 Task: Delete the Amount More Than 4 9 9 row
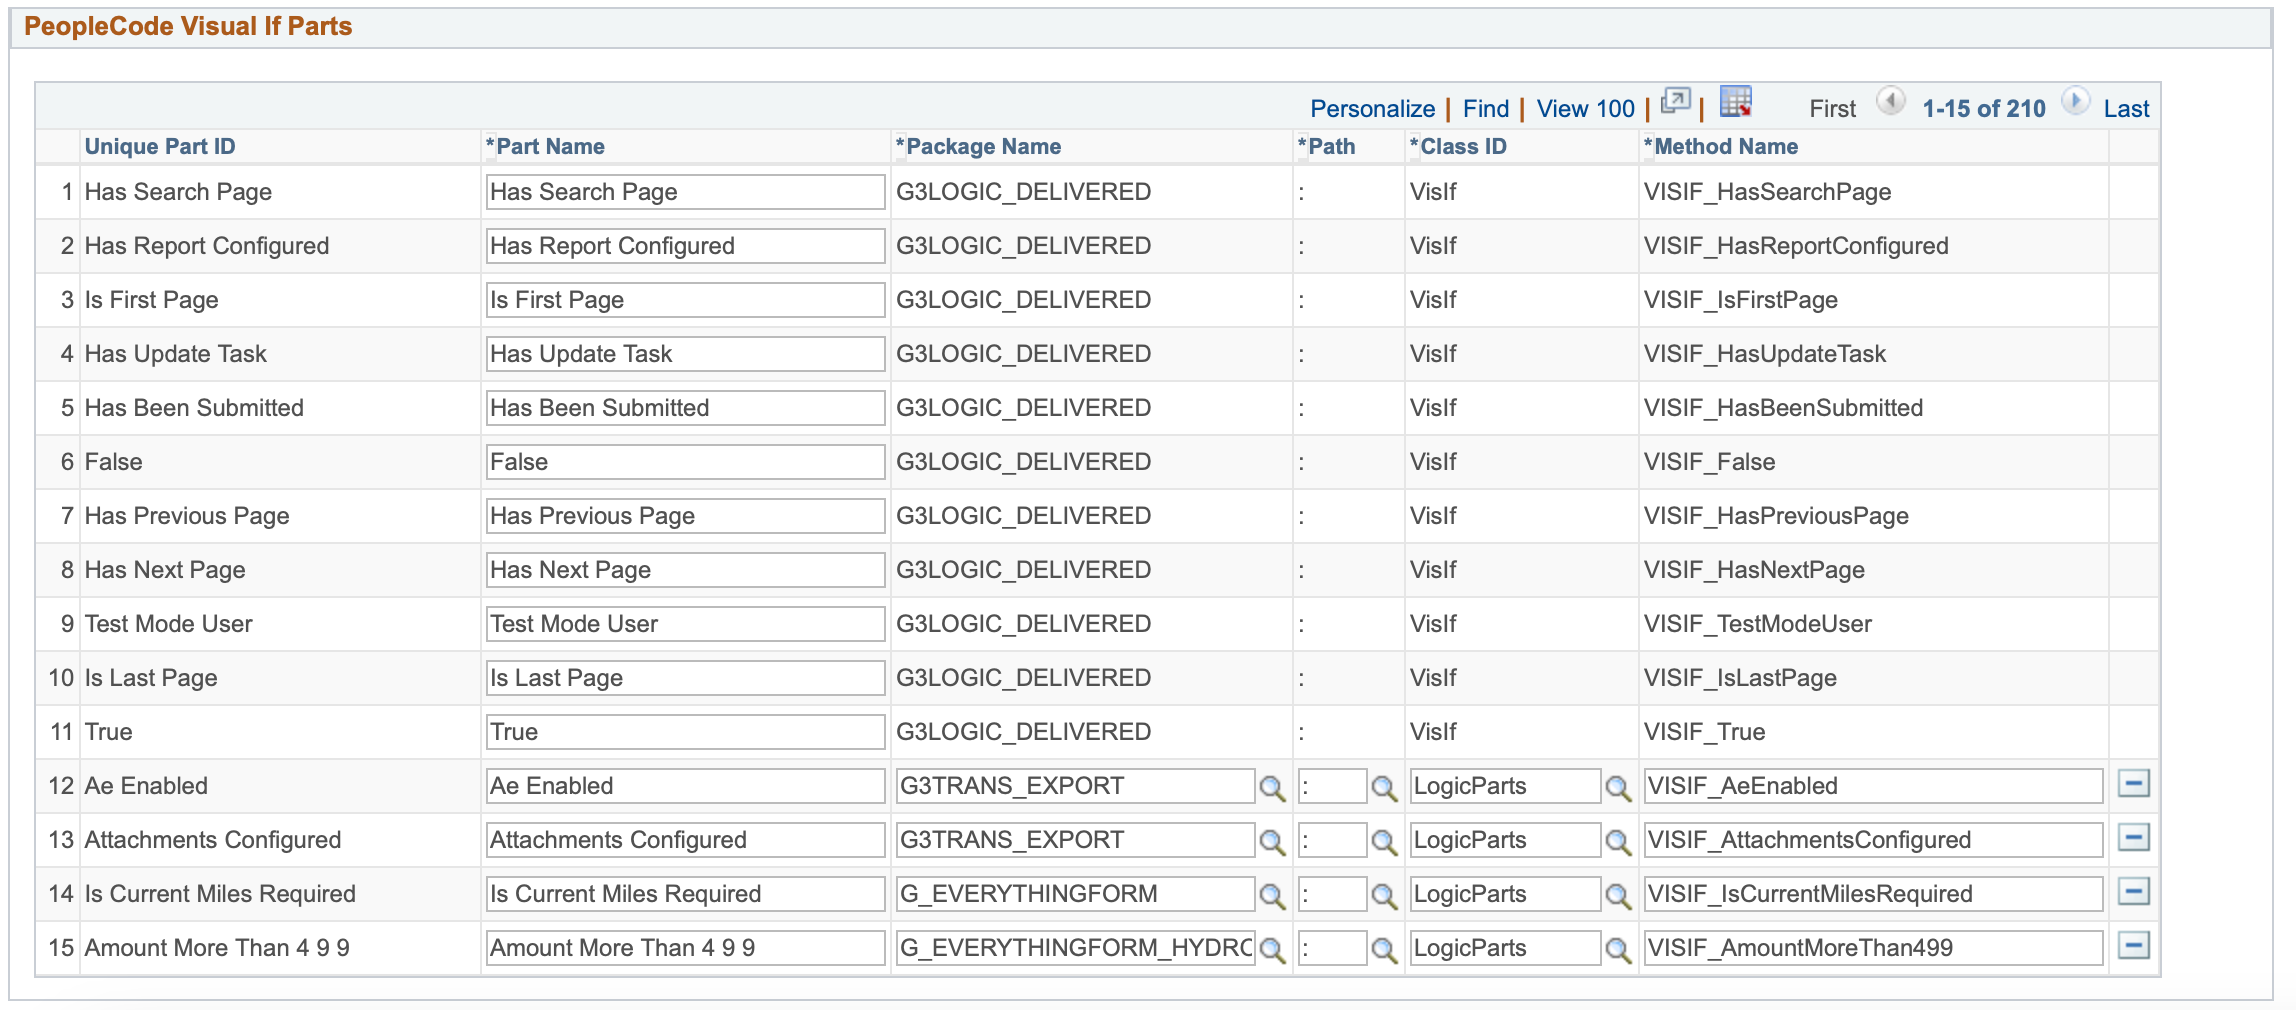2134,946
